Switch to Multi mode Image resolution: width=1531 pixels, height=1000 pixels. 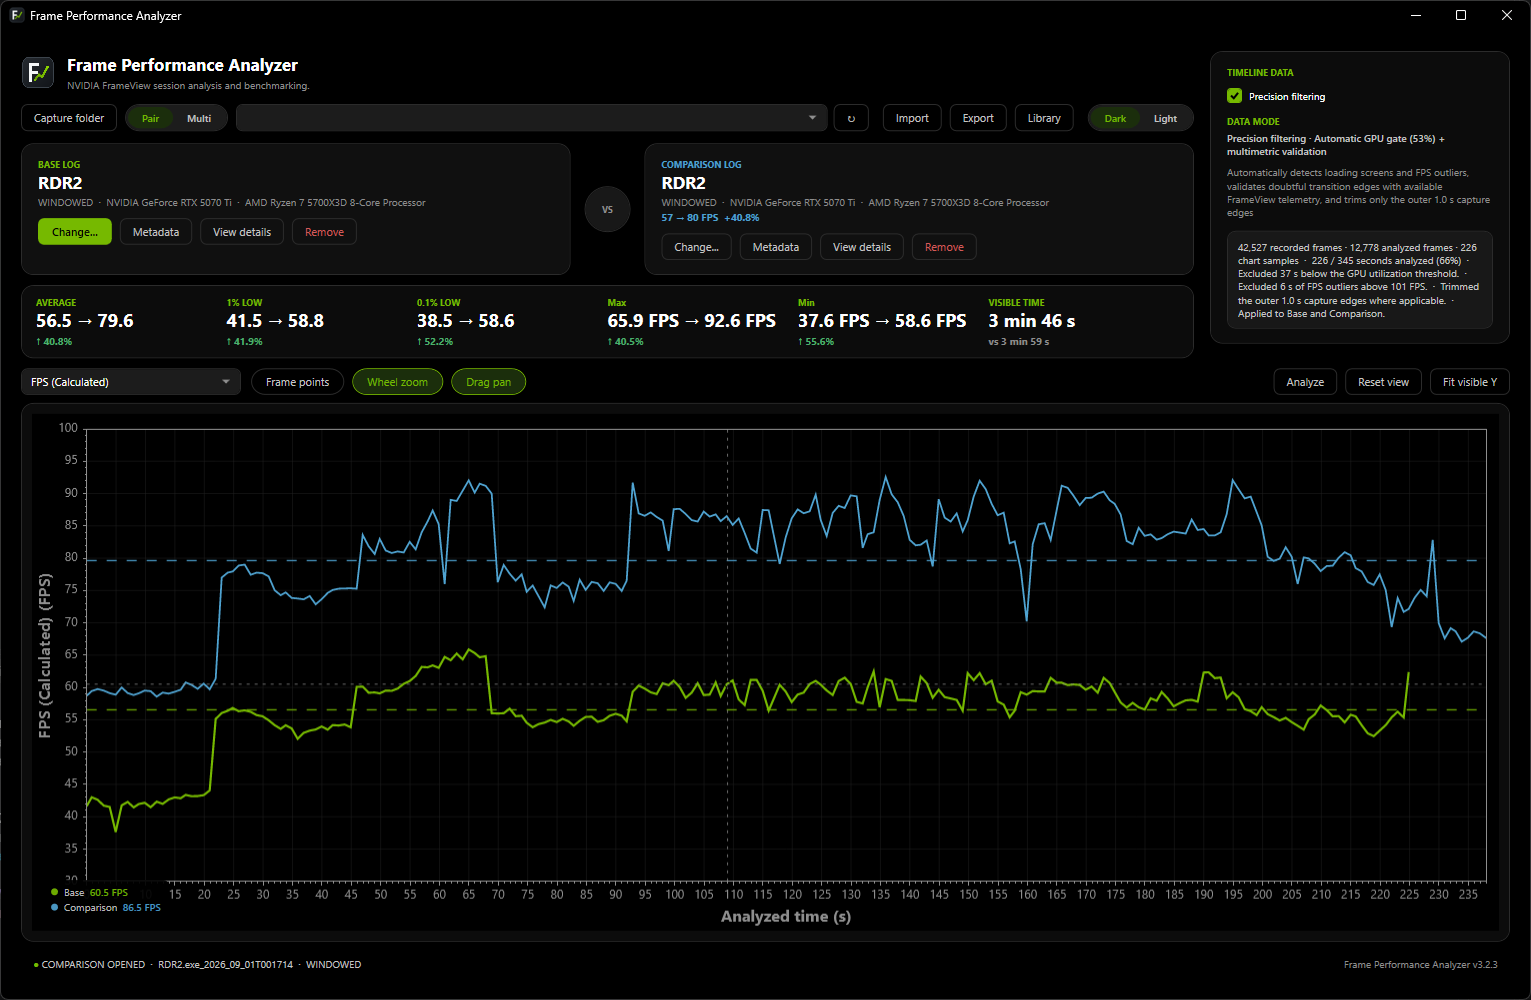(199, 118)
